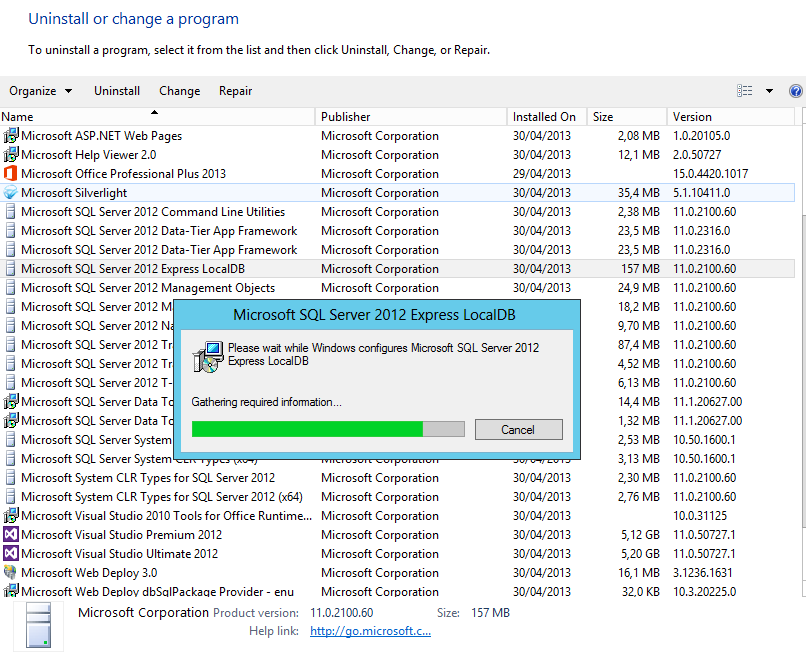Open the go.microsoft.com help link
Screen dimensions: 806x656
[370, 631]
